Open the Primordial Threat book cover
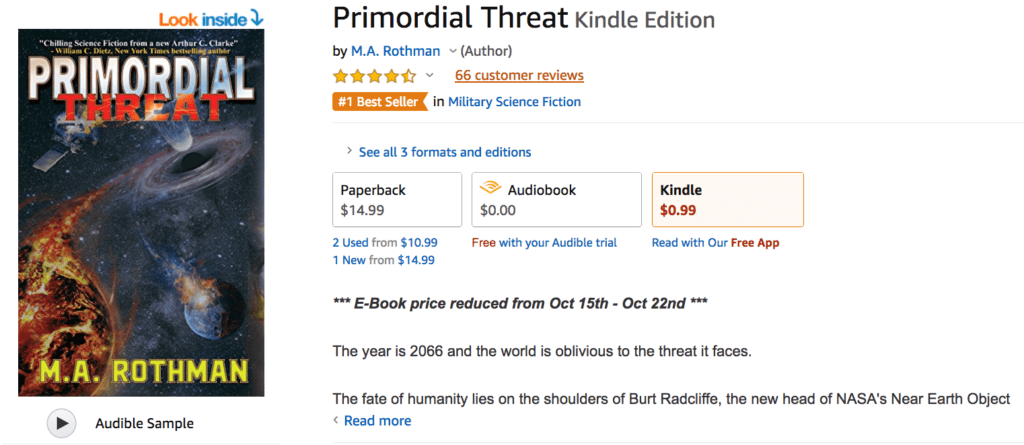Viewport: 1024px width, 445px height. (x=141, y=212)
